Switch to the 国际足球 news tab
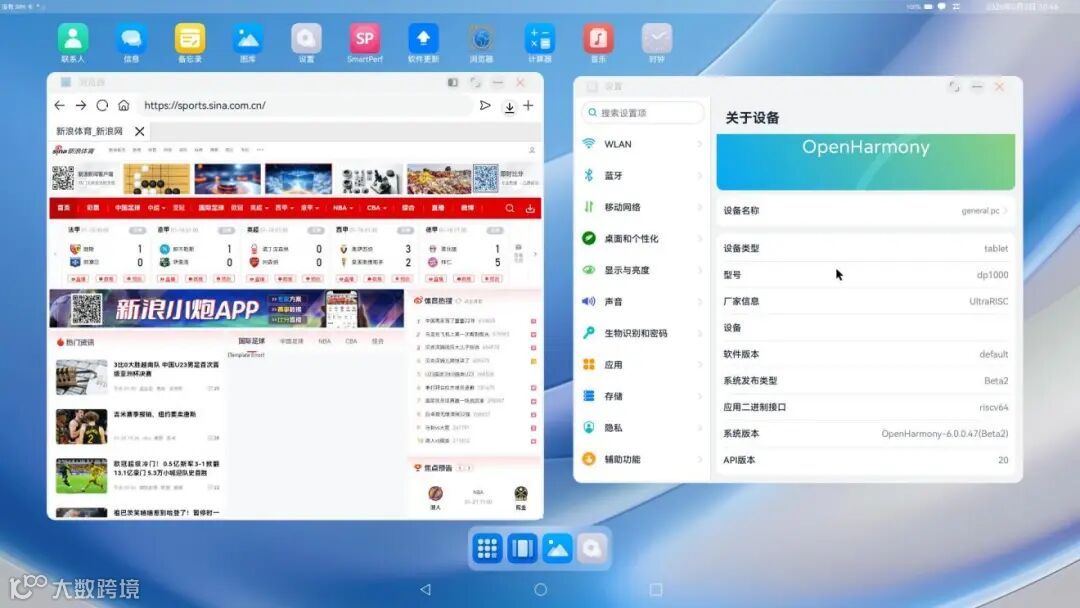Image resolution: width=1080 pixels, height=608 pixels. click(x=251, y=341)
